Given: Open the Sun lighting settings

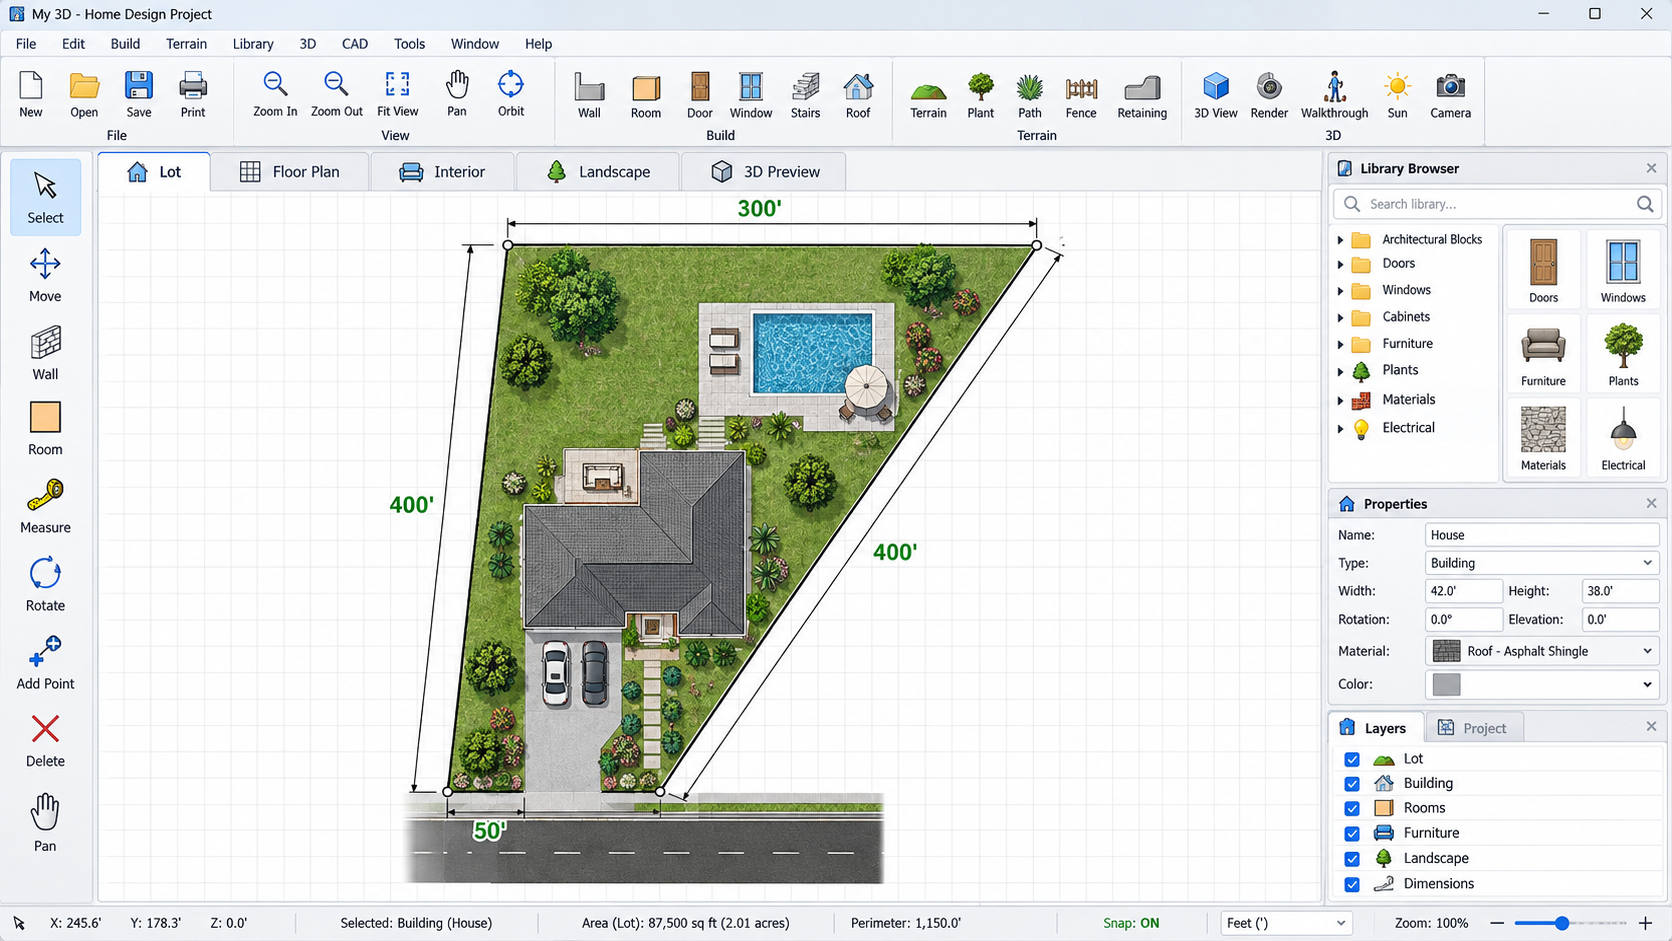Looking at the screenshot, I should pyautogui.click(x=1397, y=95).
